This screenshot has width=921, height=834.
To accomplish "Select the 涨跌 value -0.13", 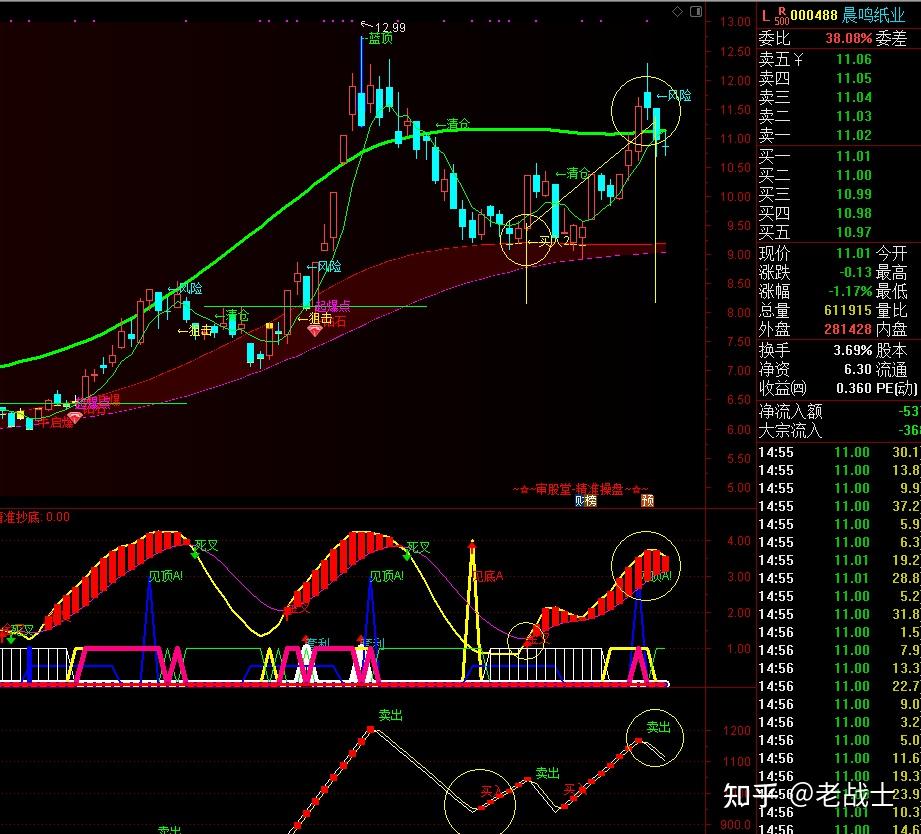I will coord(855,273).
